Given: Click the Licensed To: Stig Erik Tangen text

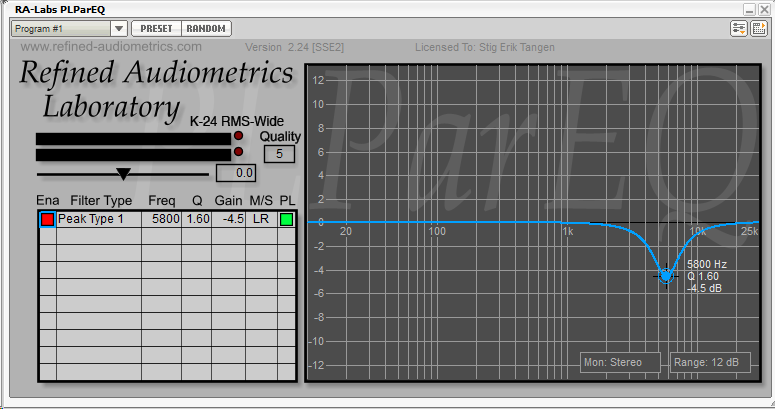Looking at the screenshot, I should click(x=485, y=47).
